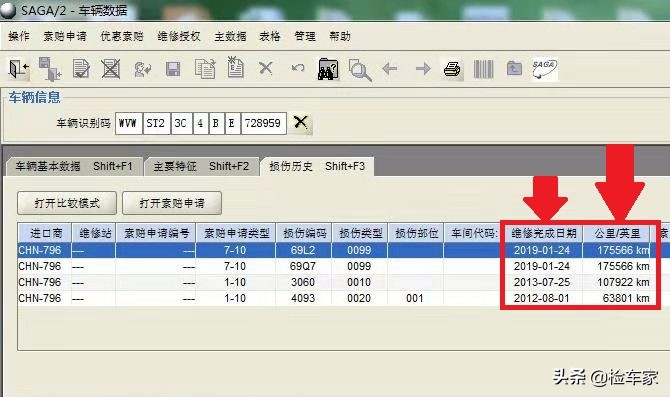Image resolution: width=670 pixels, height=397 pixels.
Task: Click the magnifying glass search icon
Action: click(x=360, y=70)
